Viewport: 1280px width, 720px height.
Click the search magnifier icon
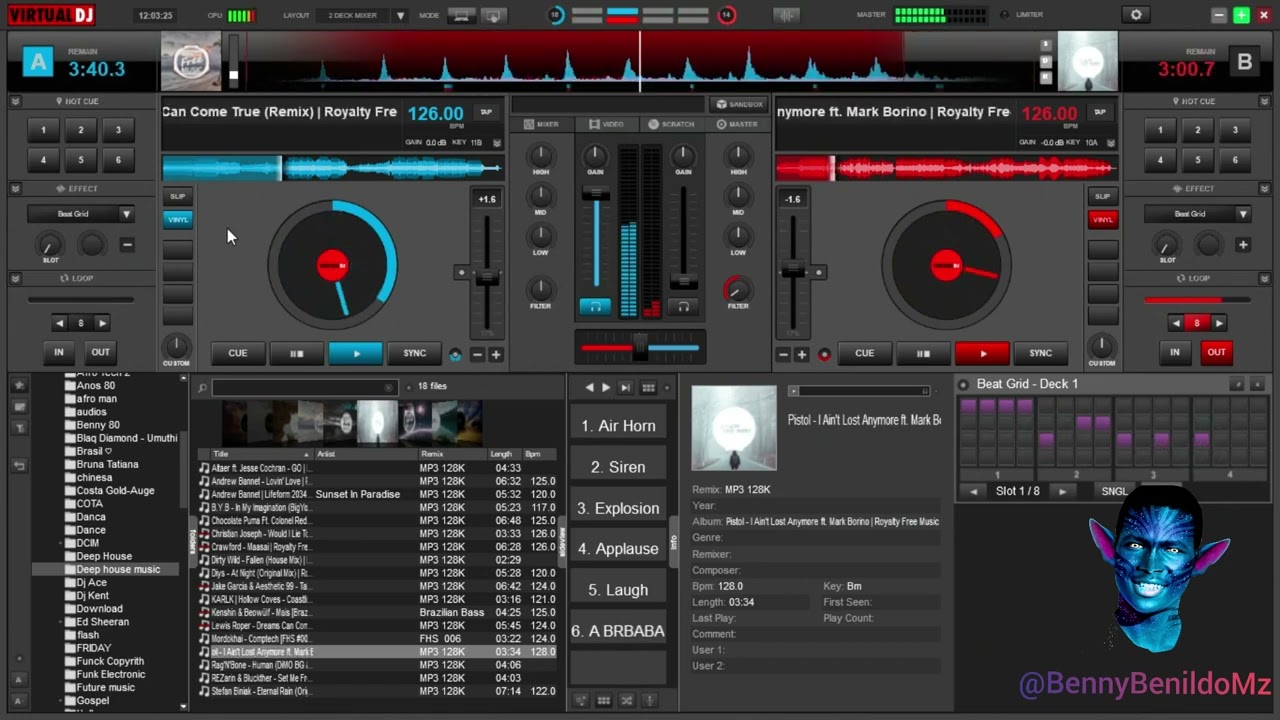pyautogui.click(x=202, y=387)
